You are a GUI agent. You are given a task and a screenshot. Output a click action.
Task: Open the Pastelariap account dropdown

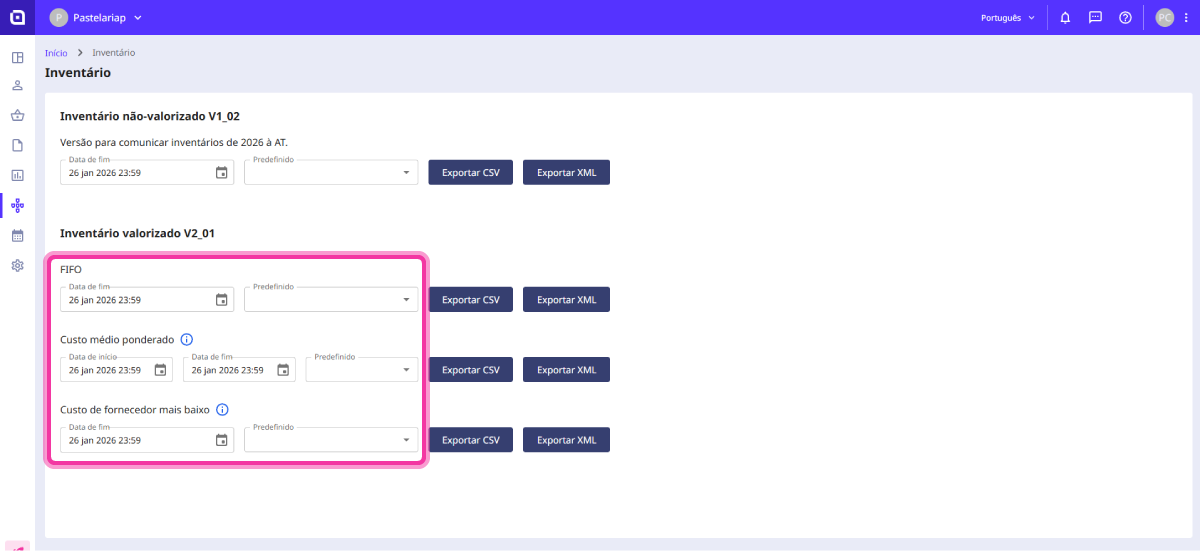96,17
